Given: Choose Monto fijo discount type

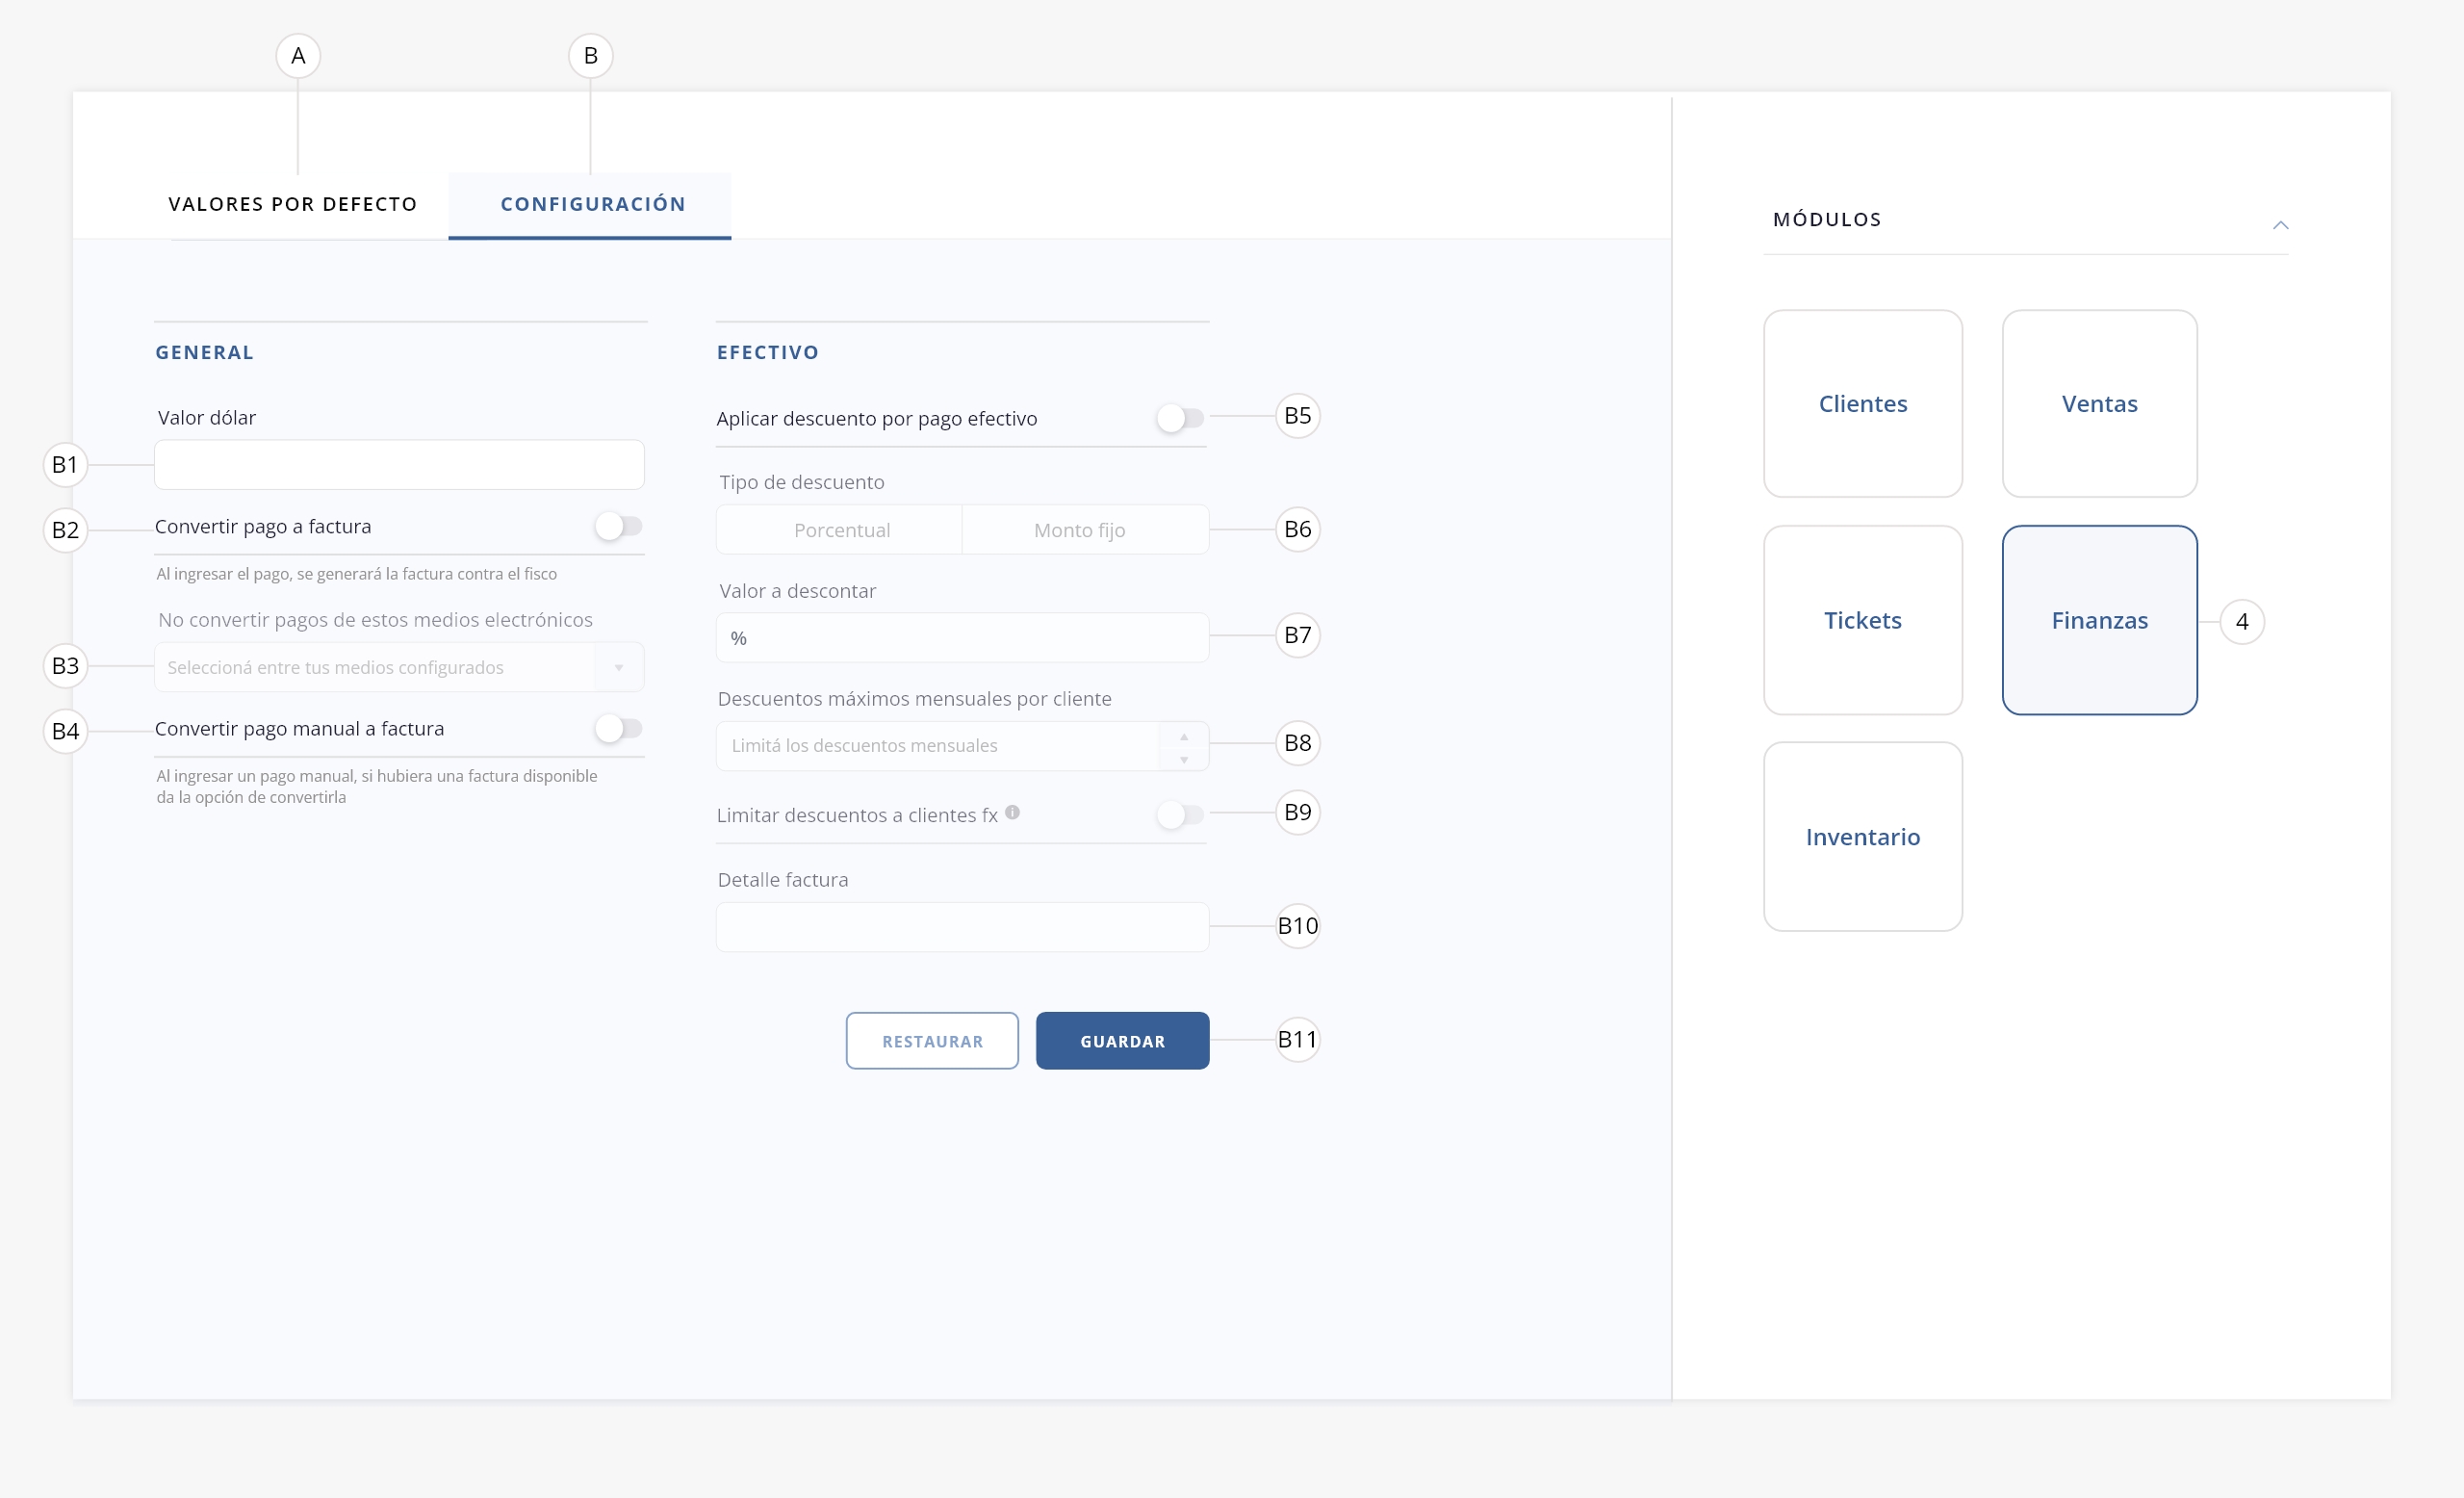Looking at the screenshot, I should pos(1079,530).
